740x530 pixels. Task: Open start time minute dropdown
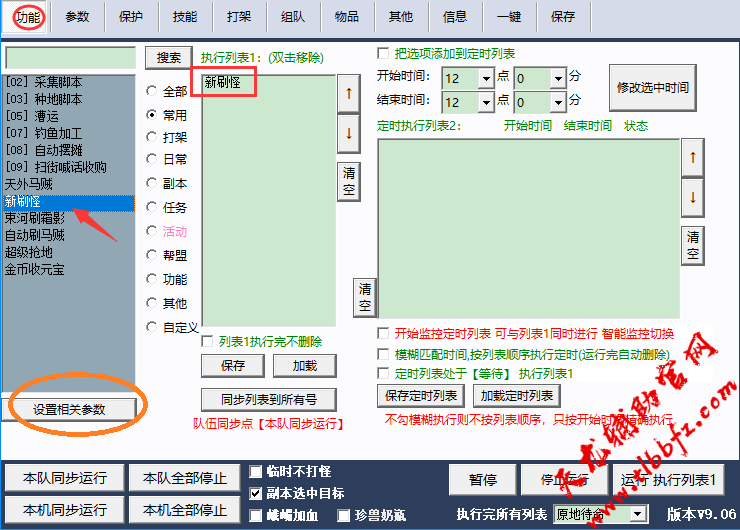pos(558,78)
